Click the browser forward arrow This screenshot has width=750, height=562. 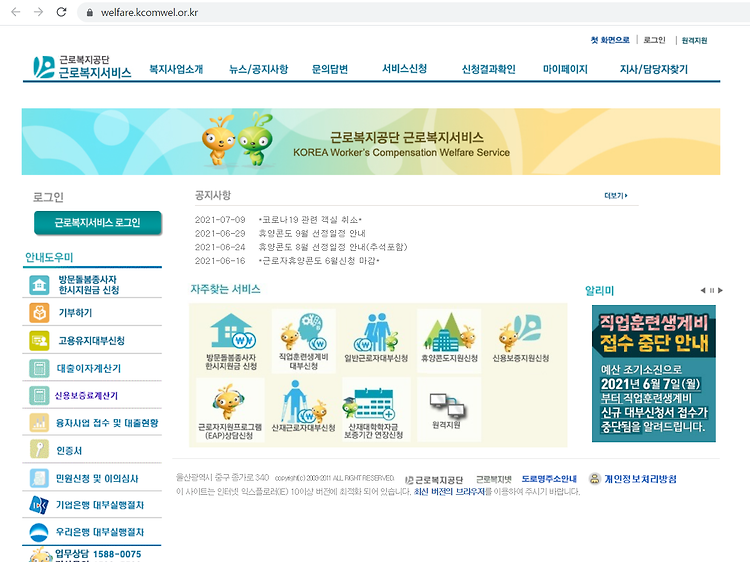pyautogui.click(x=38, y=12)
